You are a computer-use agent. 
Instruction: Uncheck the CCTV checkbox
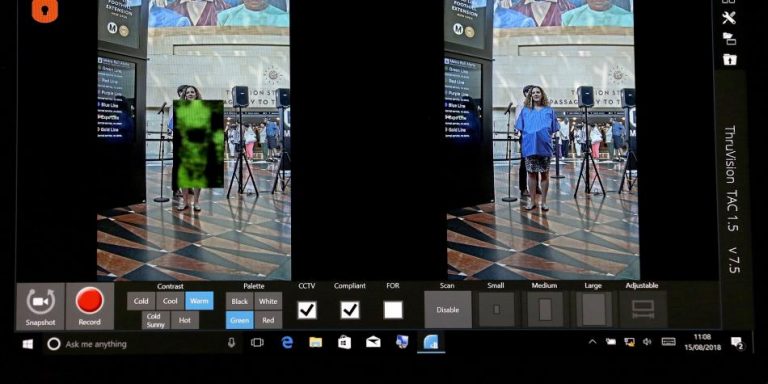(x=307, y=310)
